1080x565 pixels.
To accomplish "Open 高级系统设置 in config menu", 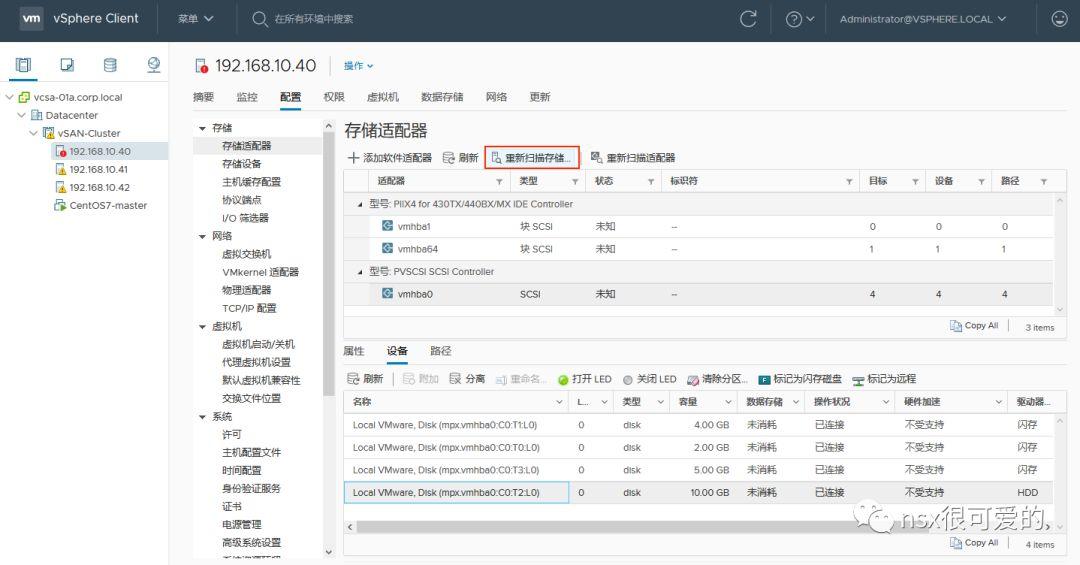I will [x=251, y=543].
